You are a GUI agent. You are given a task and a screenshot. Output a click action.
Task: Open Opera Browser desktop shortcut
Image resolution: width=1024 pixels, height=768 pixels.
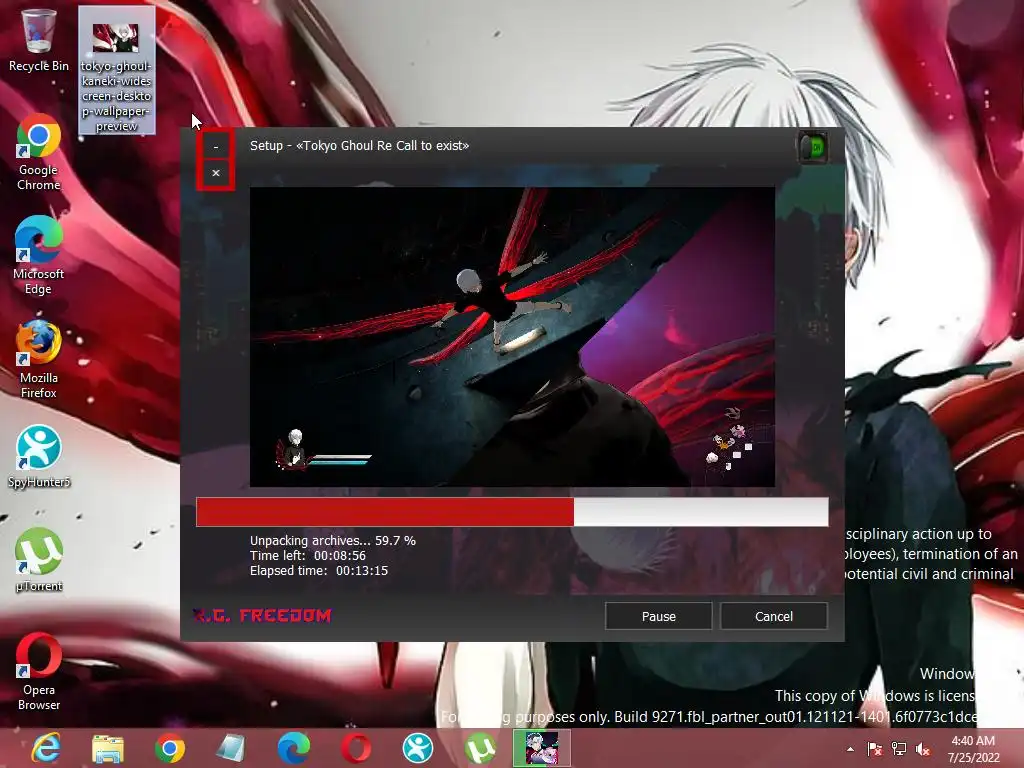coord(39,671)
